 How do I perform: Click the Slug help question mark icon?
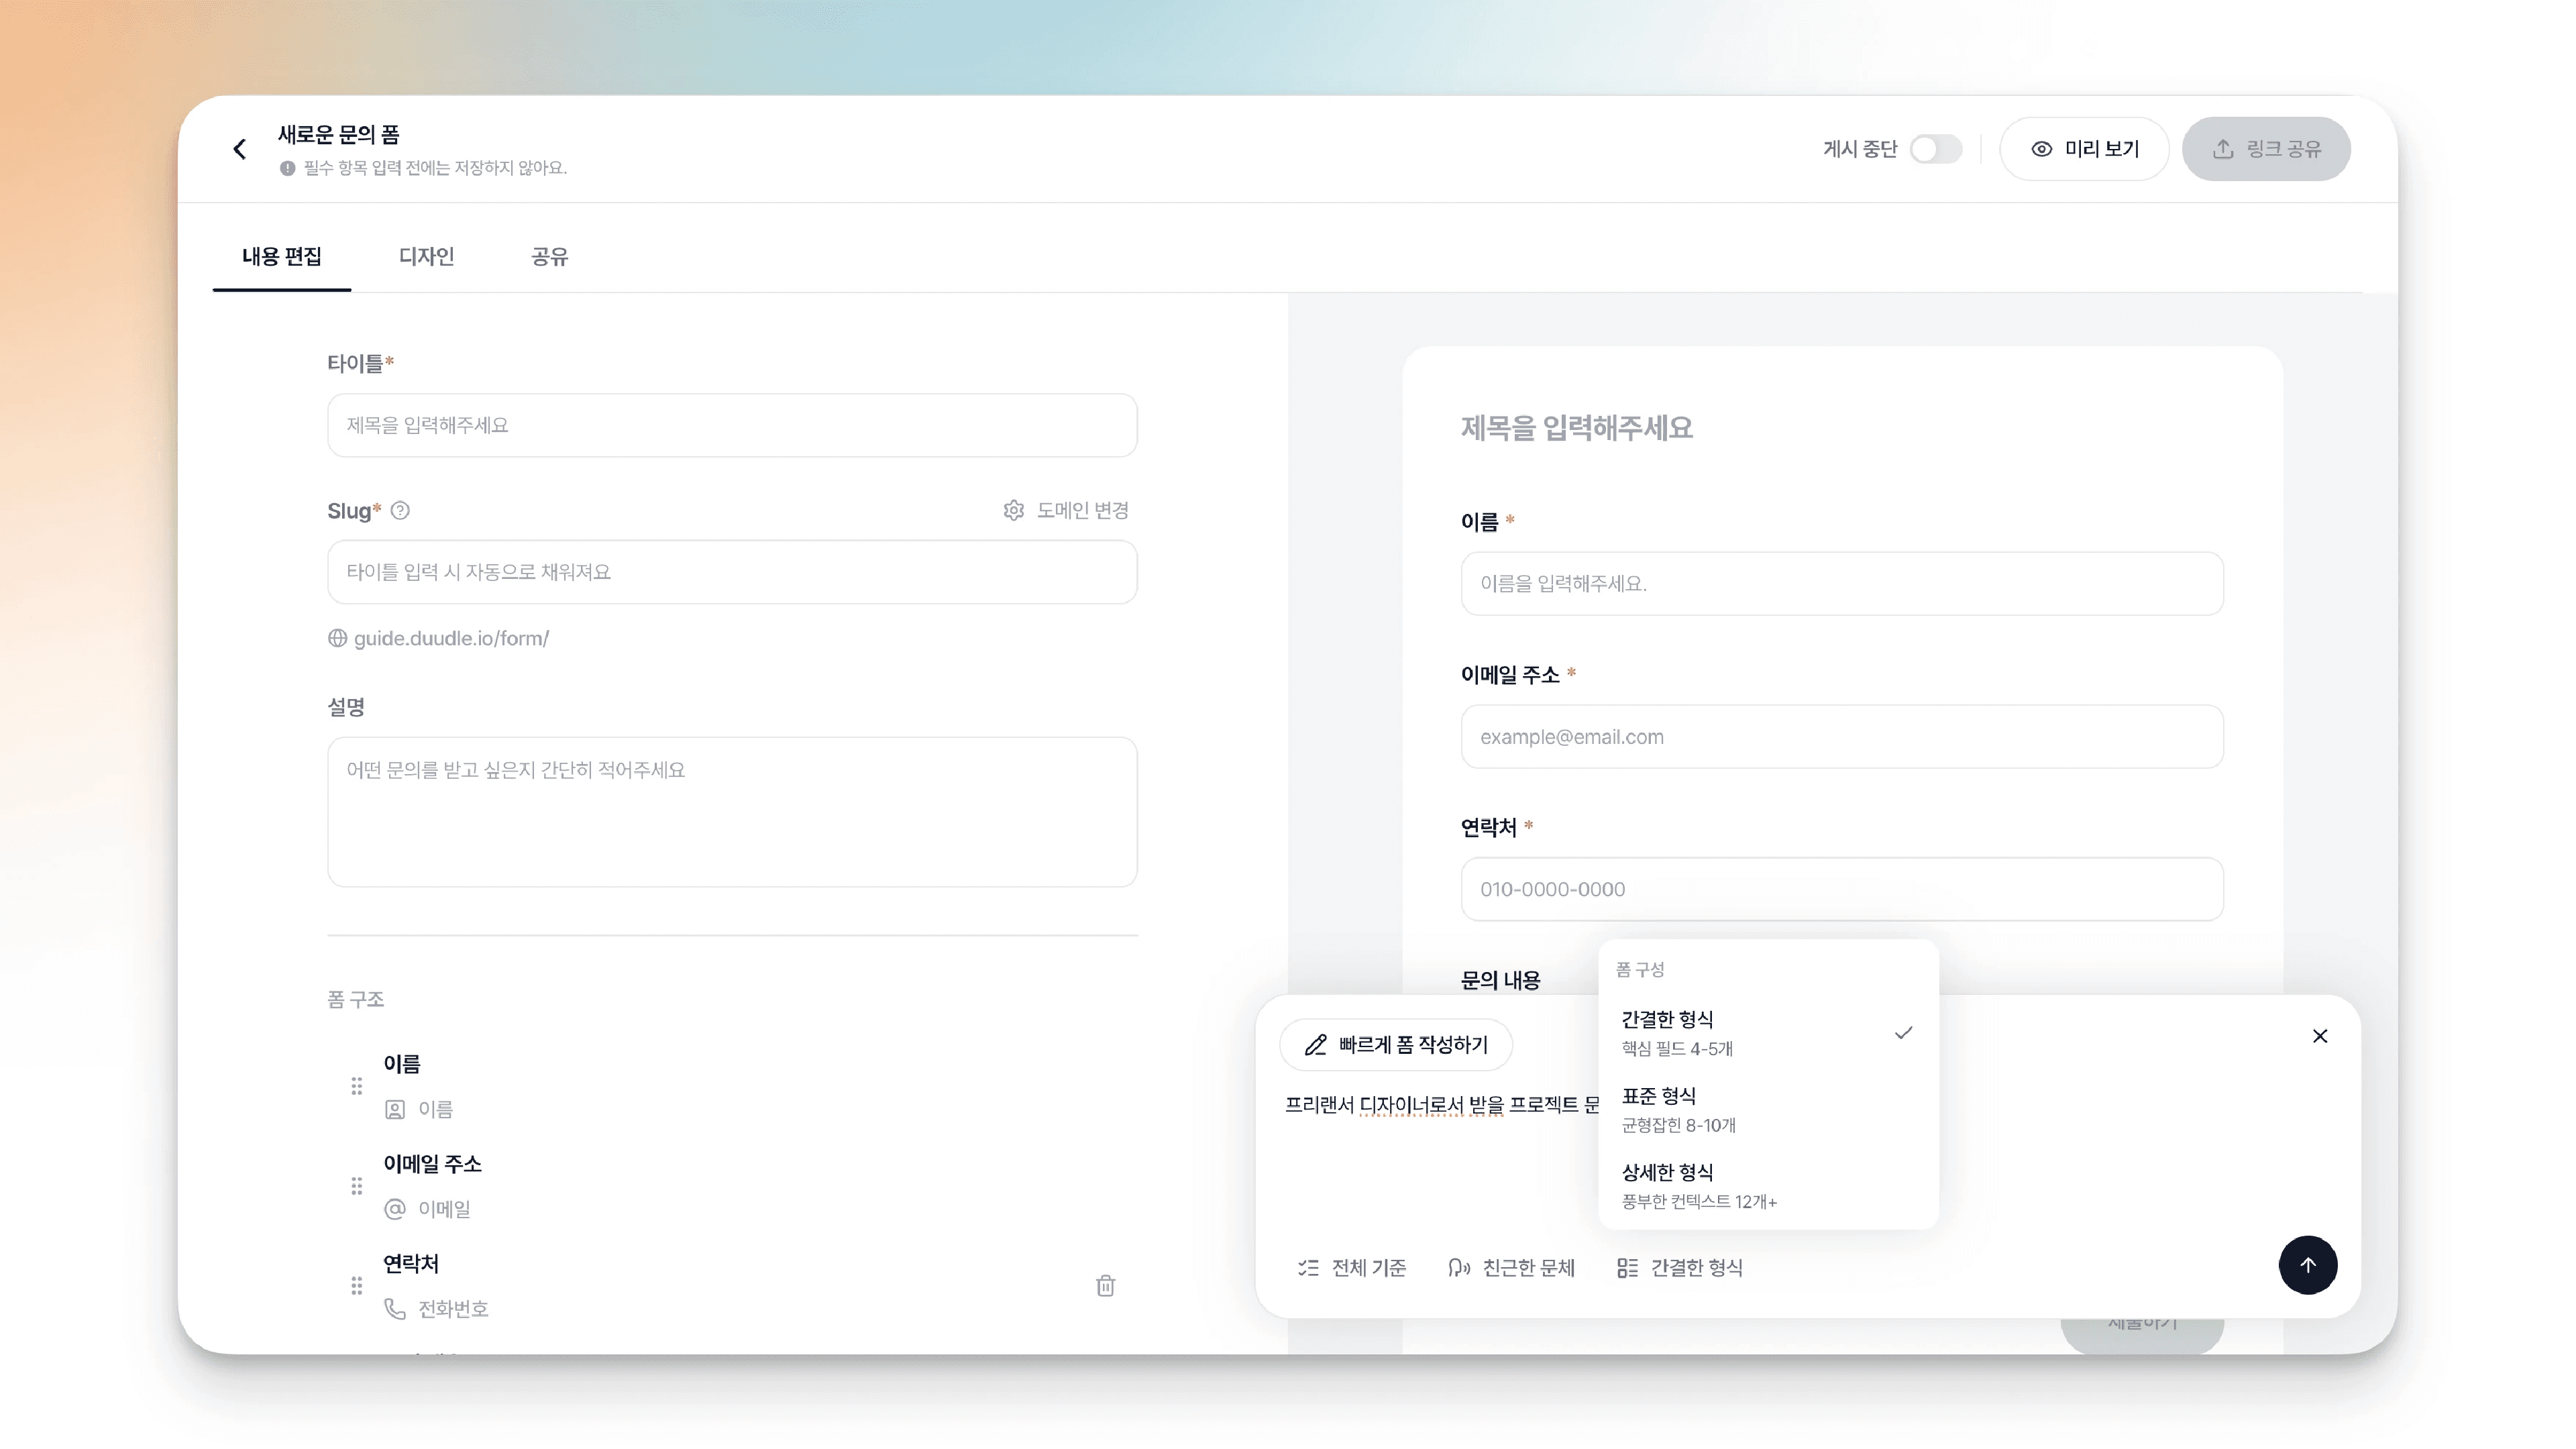tap(400, 511)
